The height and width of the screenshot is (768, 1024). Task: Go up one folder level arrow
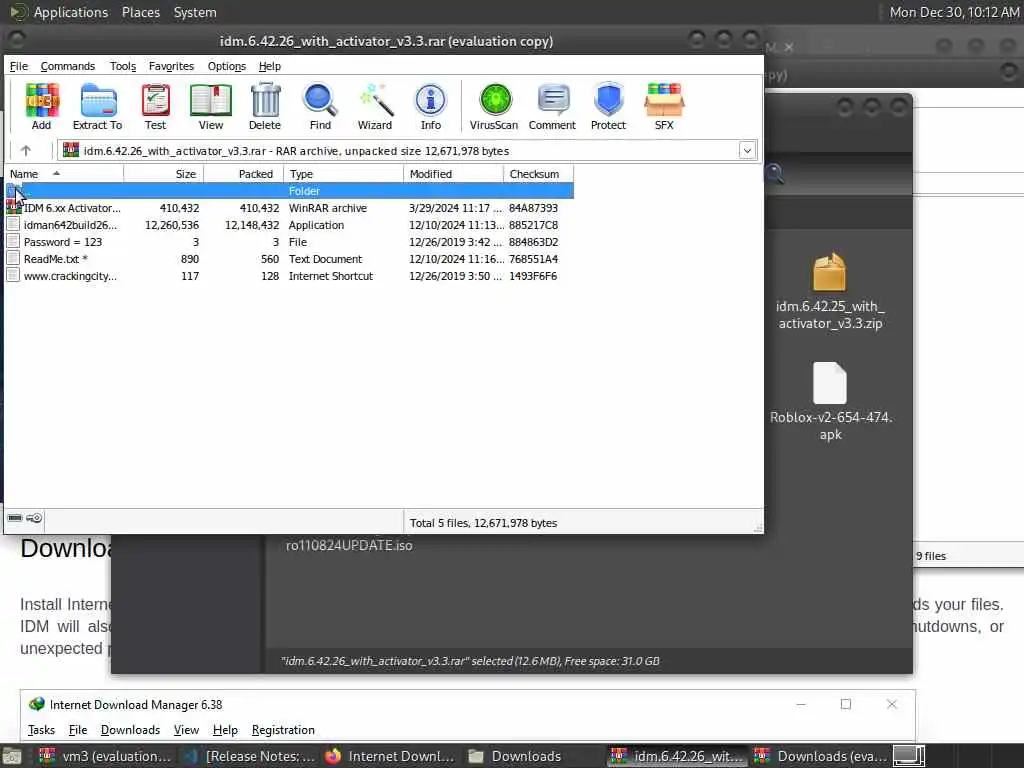point(25,151)
